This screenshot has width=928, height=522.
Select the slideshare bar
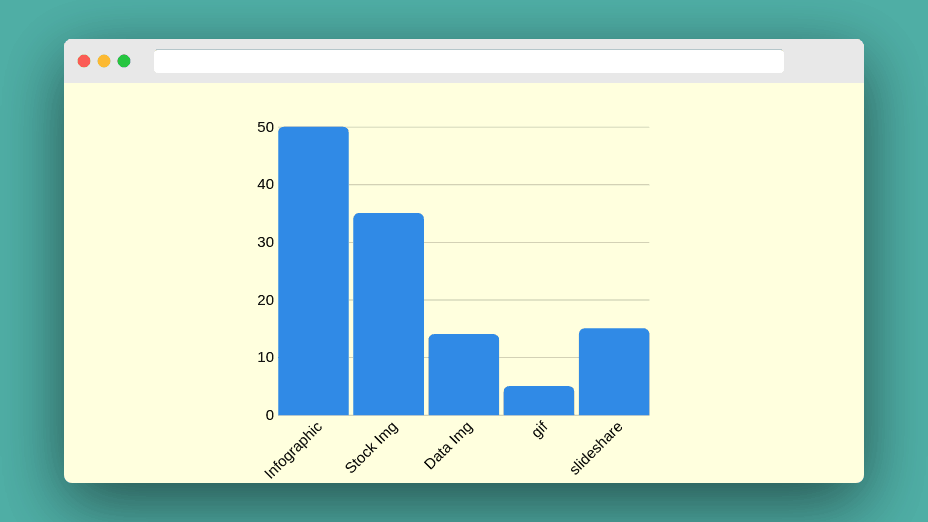[x=614, y=372]
